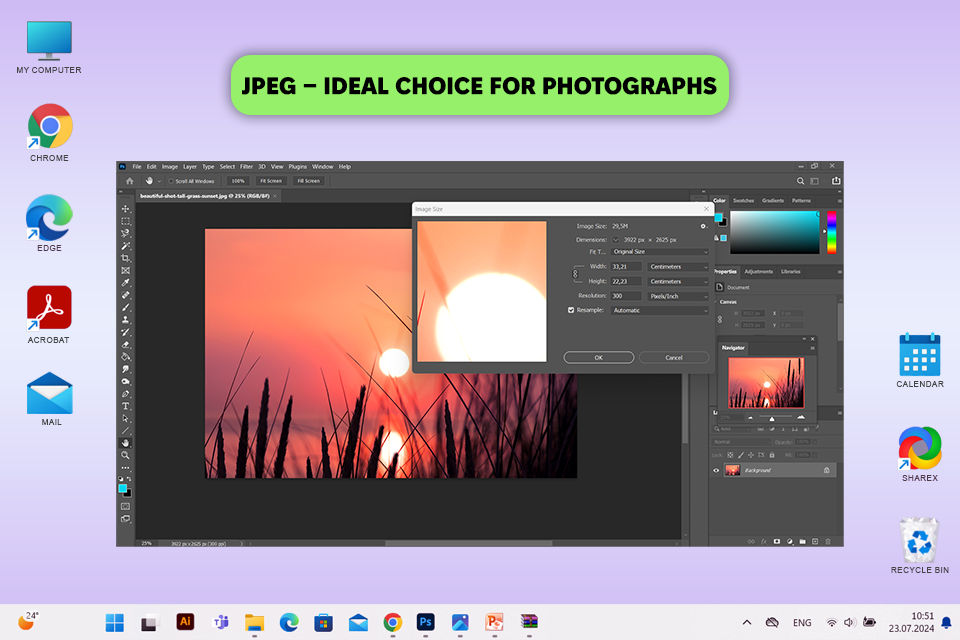
Task: Select the Crop tool
Action: point(126,258)
